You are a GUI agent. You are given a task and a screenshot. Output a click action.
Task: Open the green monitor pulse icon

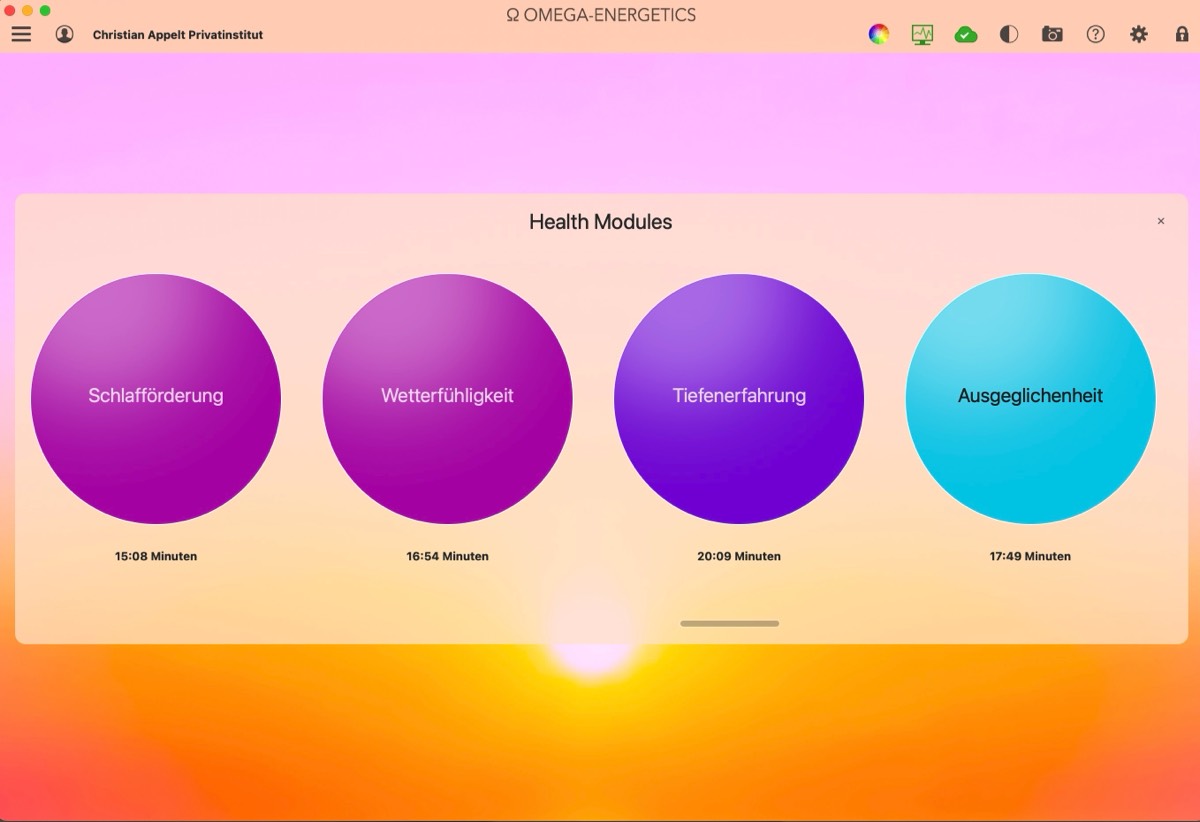(922, 34)
